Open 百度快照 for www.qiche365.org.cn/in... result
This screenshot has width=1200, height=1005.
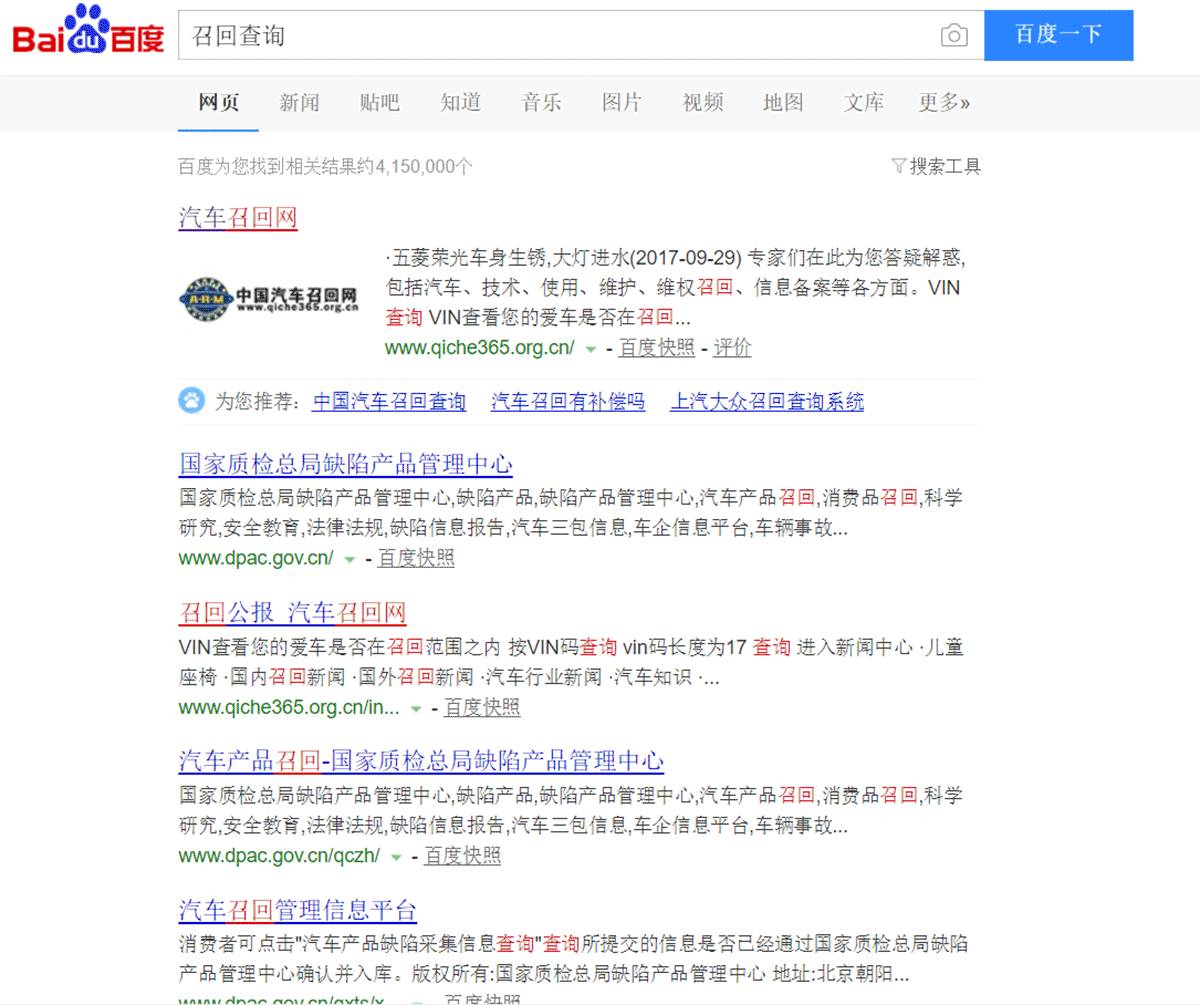pos(482,708)
